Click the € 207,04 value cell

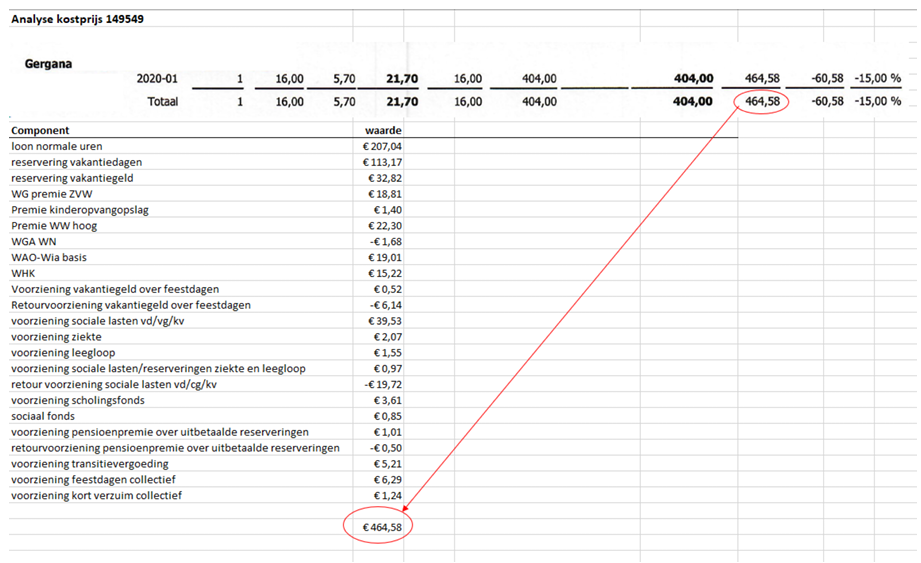click(383, 146)
